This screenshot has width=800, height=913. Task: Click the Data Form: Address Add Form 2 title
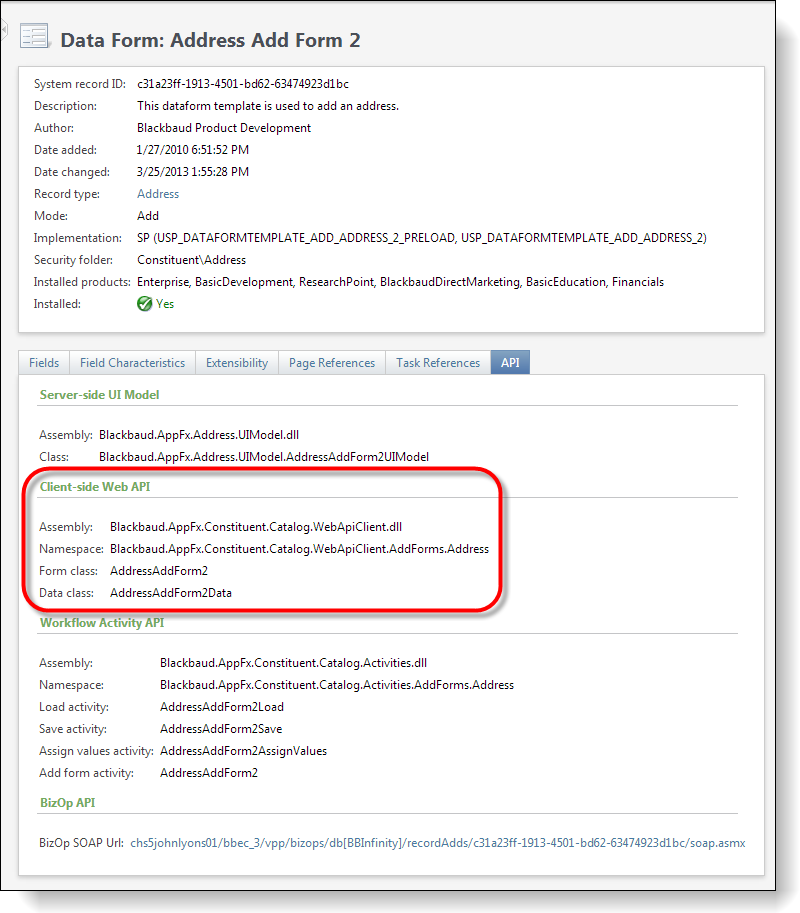coord(210,40)
